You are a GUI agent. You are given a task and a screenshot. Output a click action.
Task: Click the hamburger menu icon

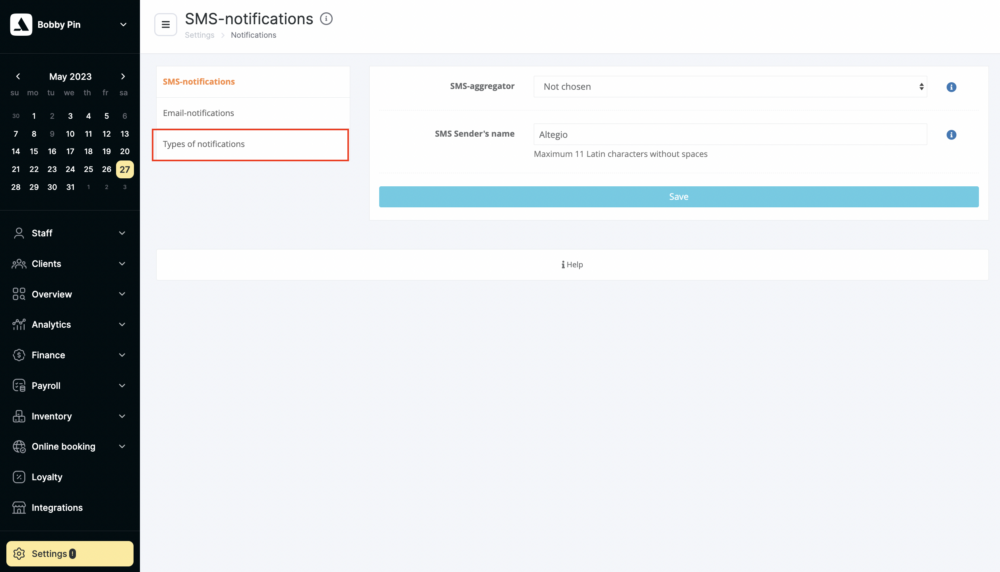[166, 25]
